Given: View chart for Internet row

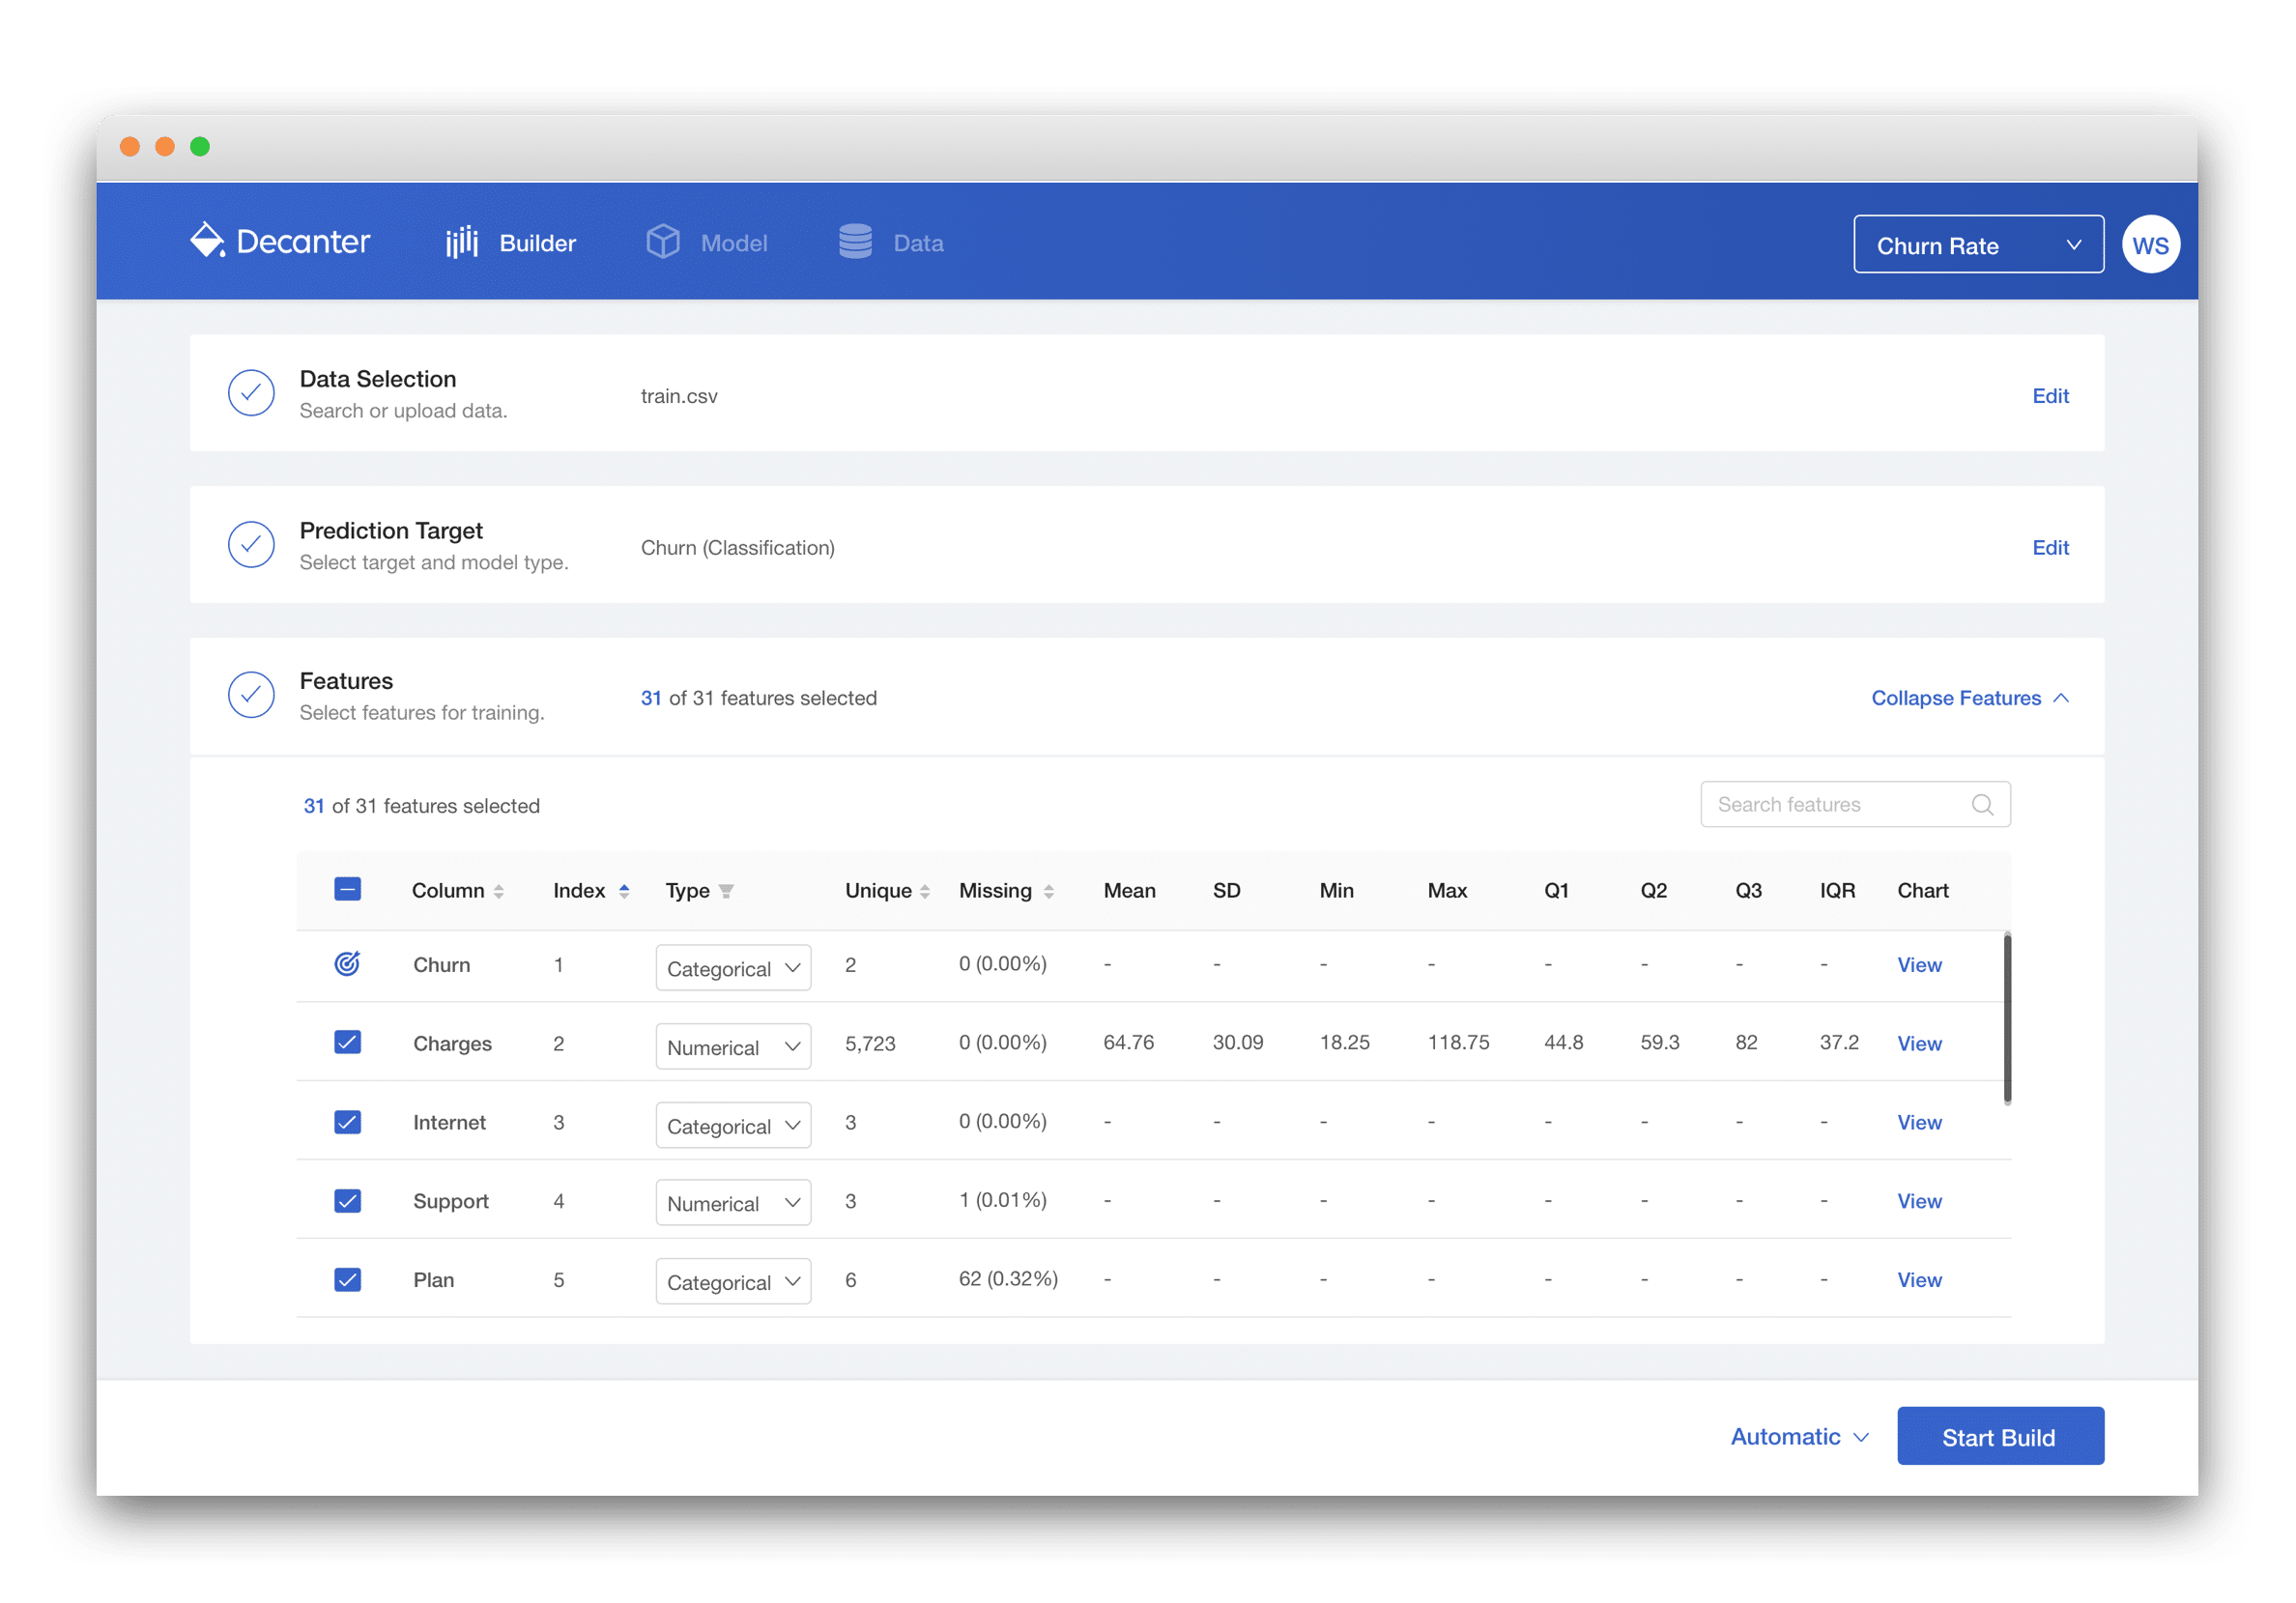Looking at the screenshot, I should tap(1919, 1123).
